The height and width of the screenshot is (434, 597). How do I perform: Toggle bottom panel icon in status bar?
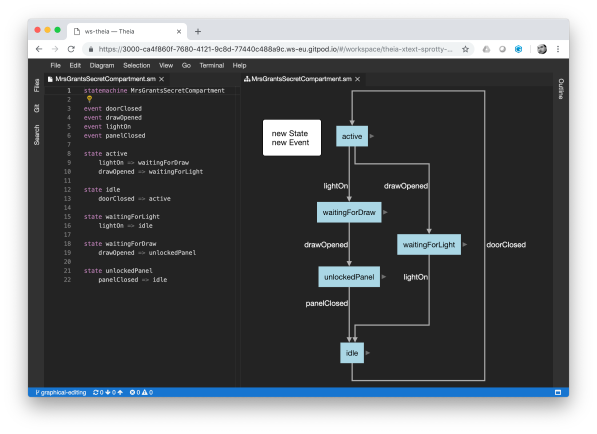pos(558,393)
